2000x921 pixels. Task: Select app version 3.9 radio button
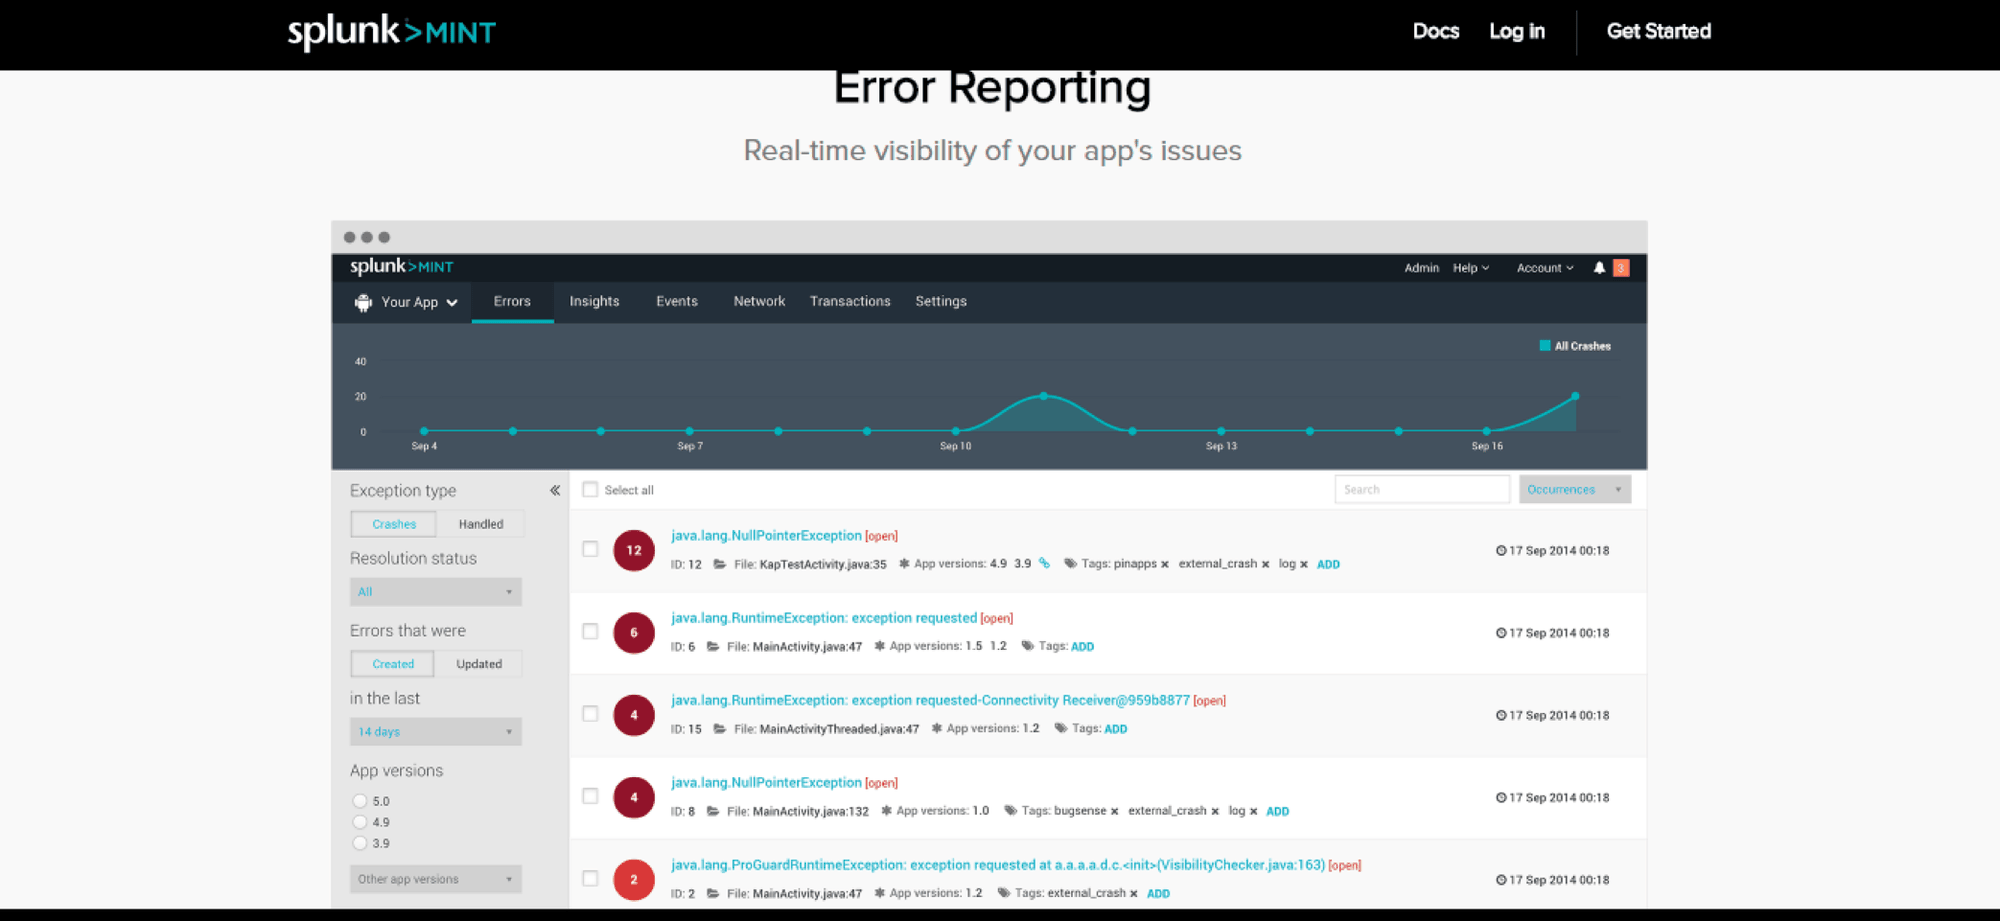pyautogui.click(x=360, y=843)
